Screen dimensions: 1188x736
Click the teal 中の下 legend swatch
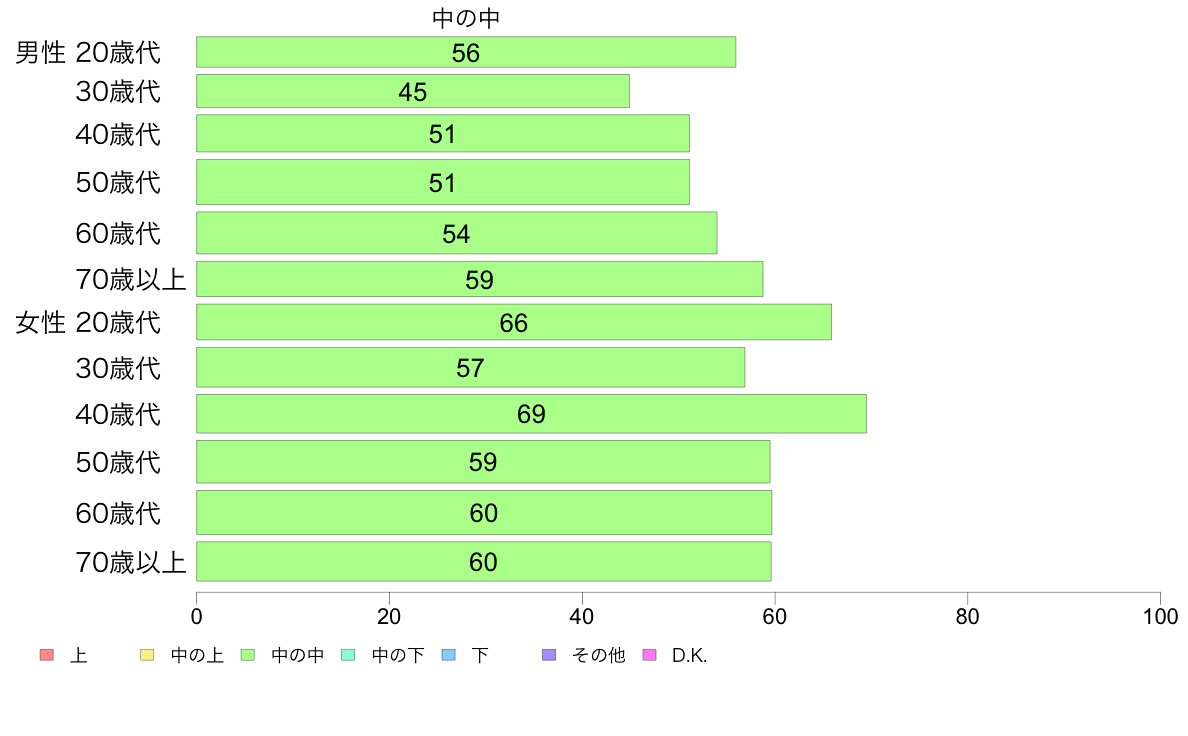click(349, 655)
